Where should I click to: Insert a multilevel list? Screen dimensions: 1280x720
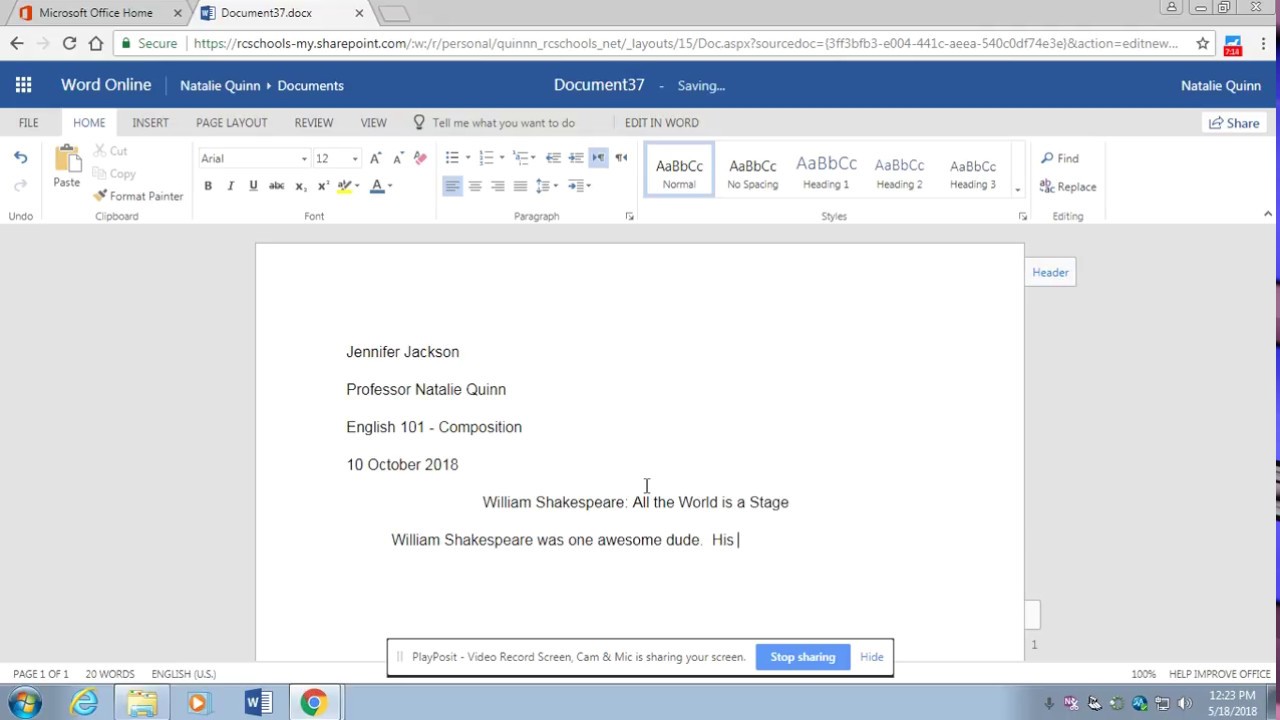[x=520, y=158]
